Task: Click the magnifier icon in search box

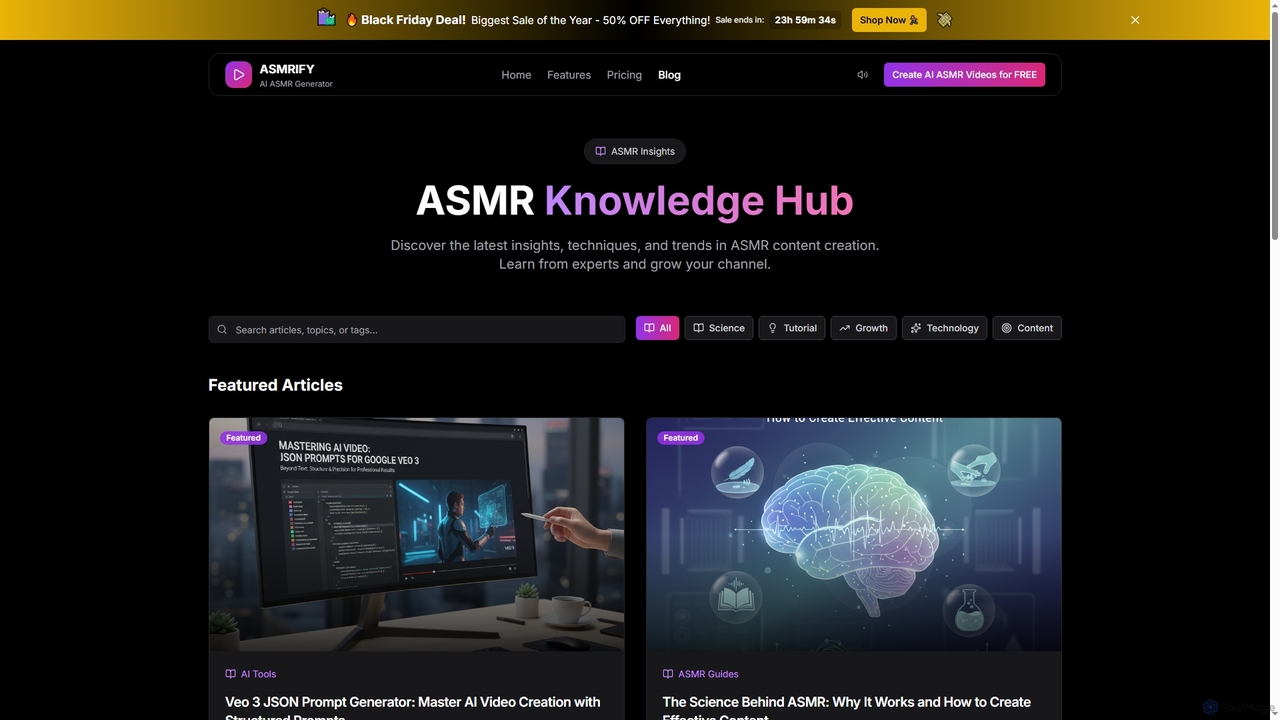Action: 222,329
